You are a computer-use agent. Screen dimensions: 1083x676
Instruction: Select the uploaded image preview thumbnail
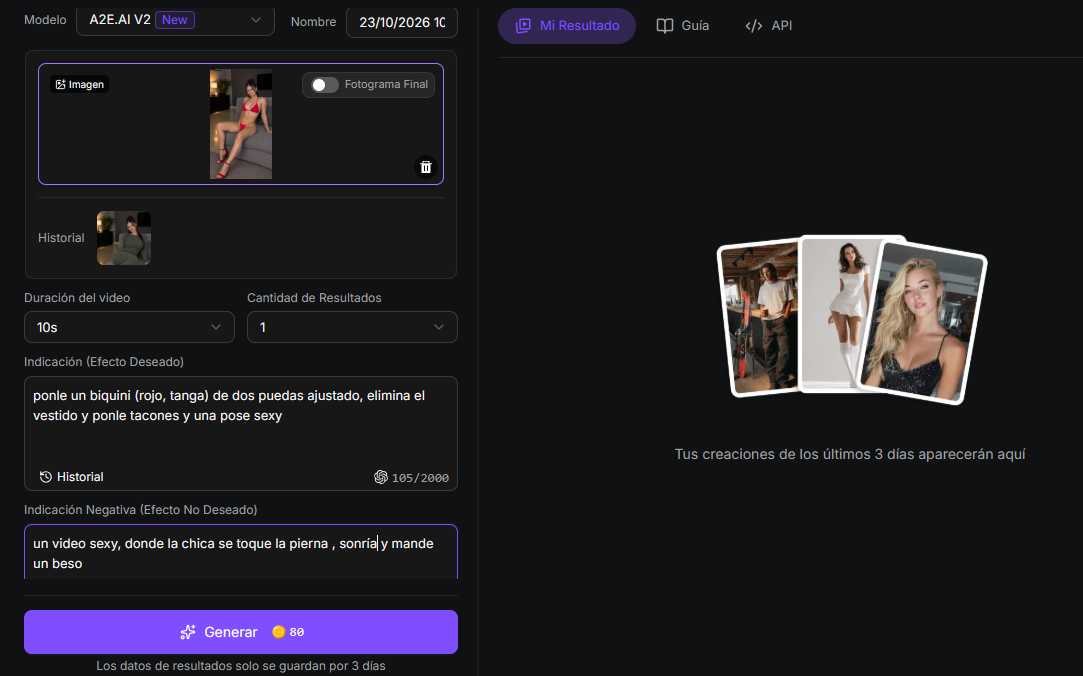(x=241, y=124)
